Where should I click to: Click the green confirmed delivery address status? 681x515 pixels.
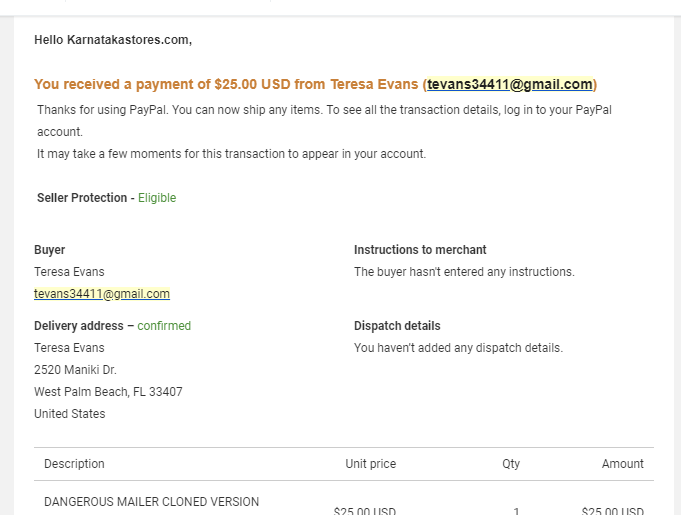(x=164, y=326)
